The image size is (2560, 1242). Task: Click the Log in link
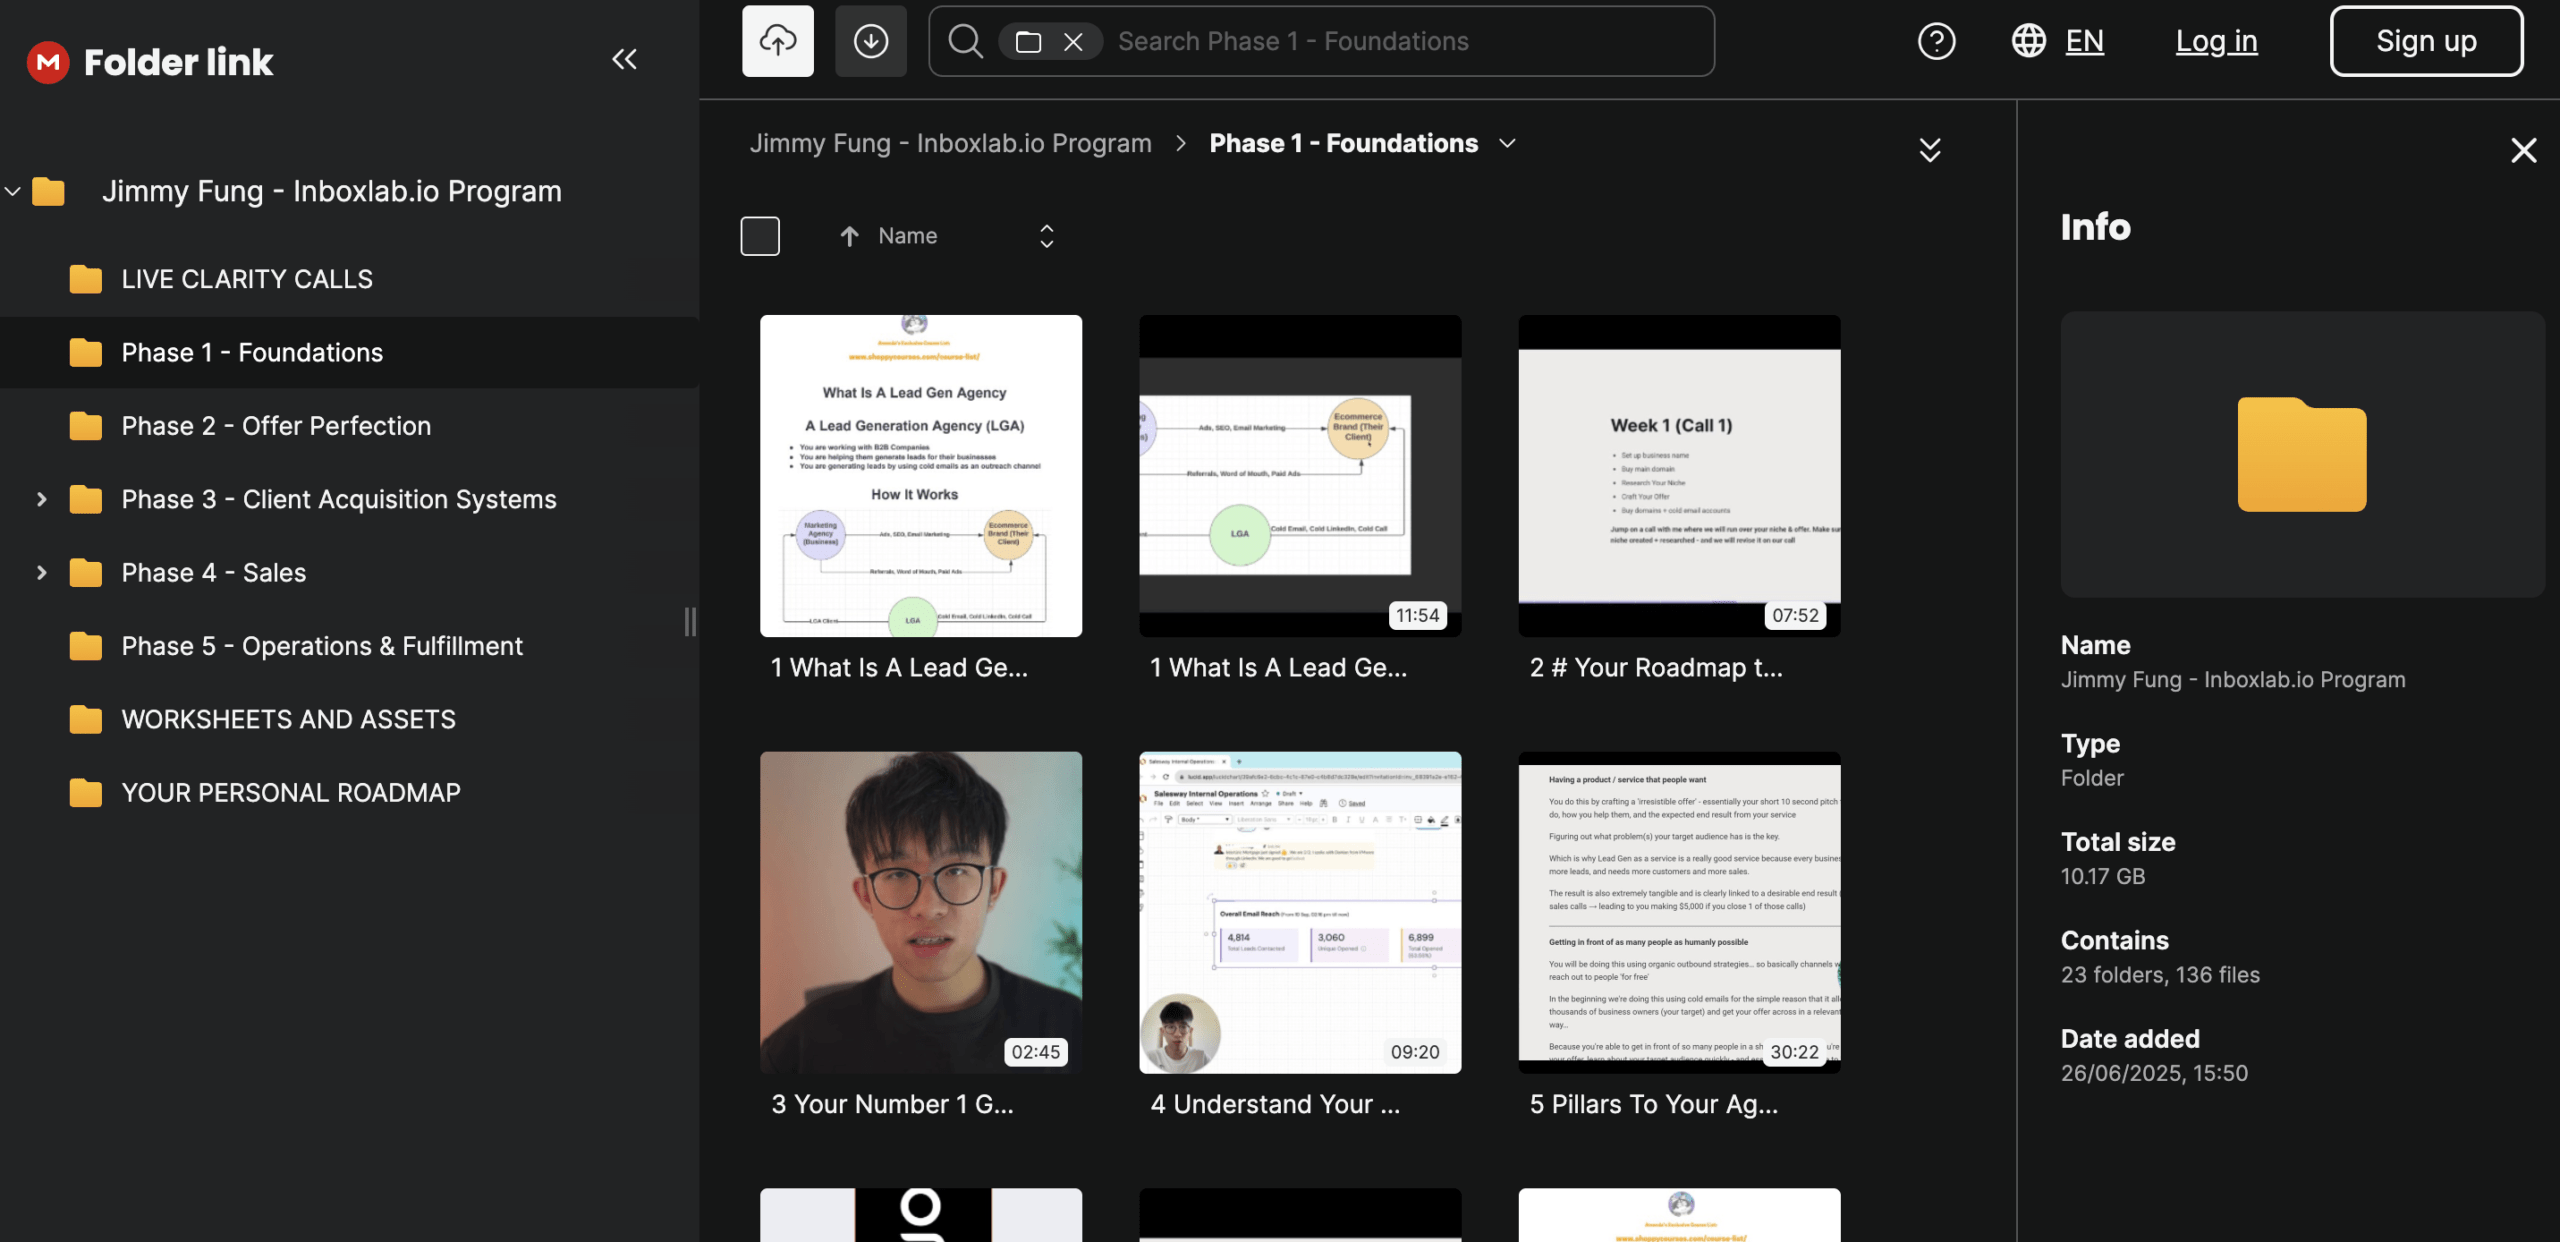[x=2216, y=41]
